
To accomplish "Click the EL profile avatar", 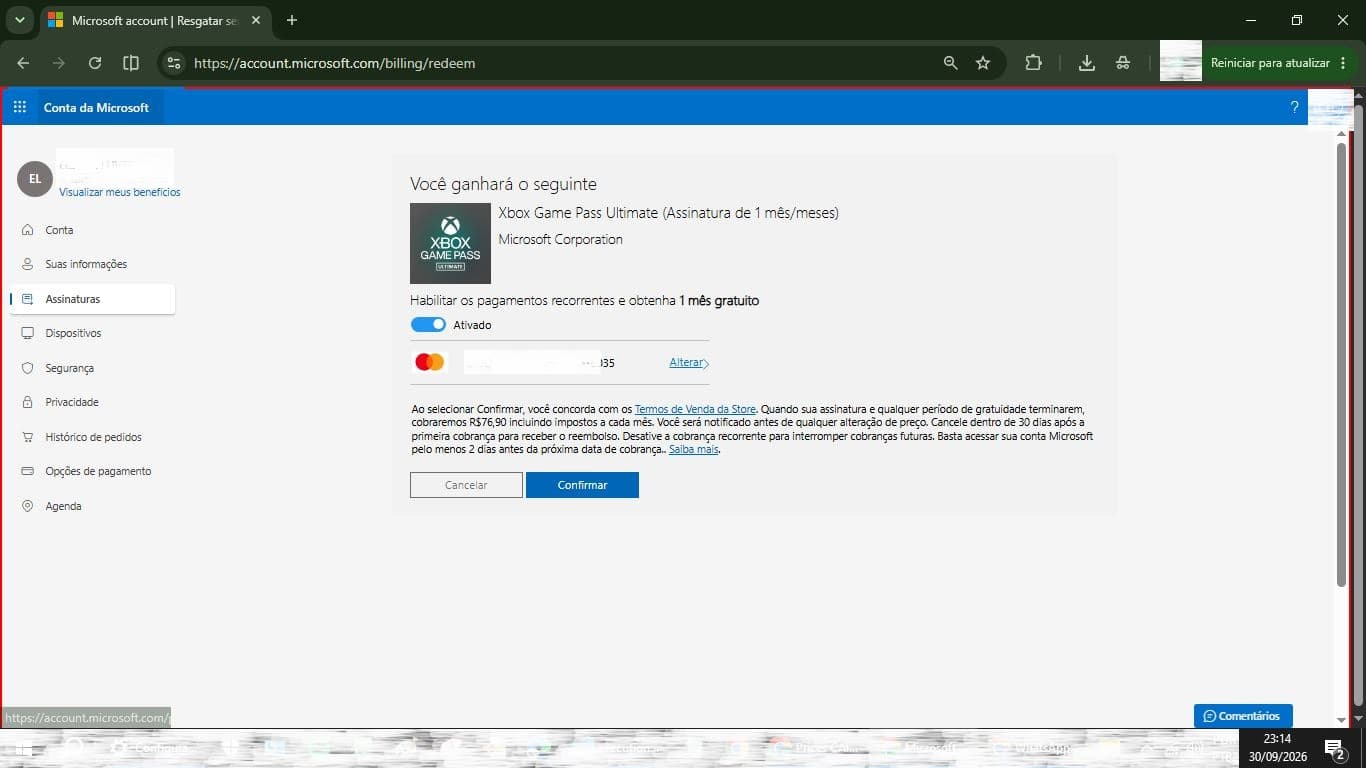I will [x=35, y=179].
